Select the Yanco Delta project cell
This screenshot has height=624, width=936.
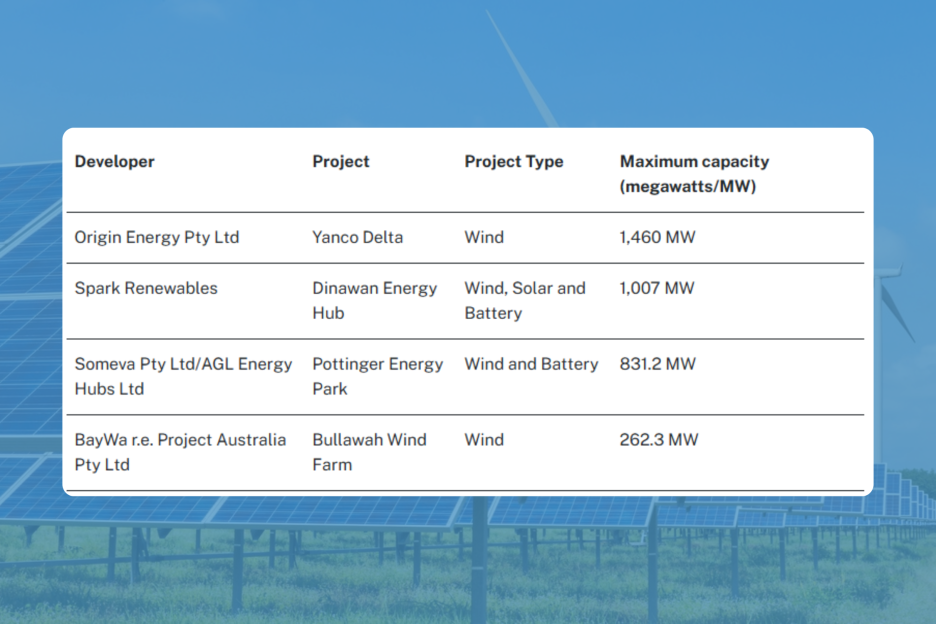(x=358, y=237)
